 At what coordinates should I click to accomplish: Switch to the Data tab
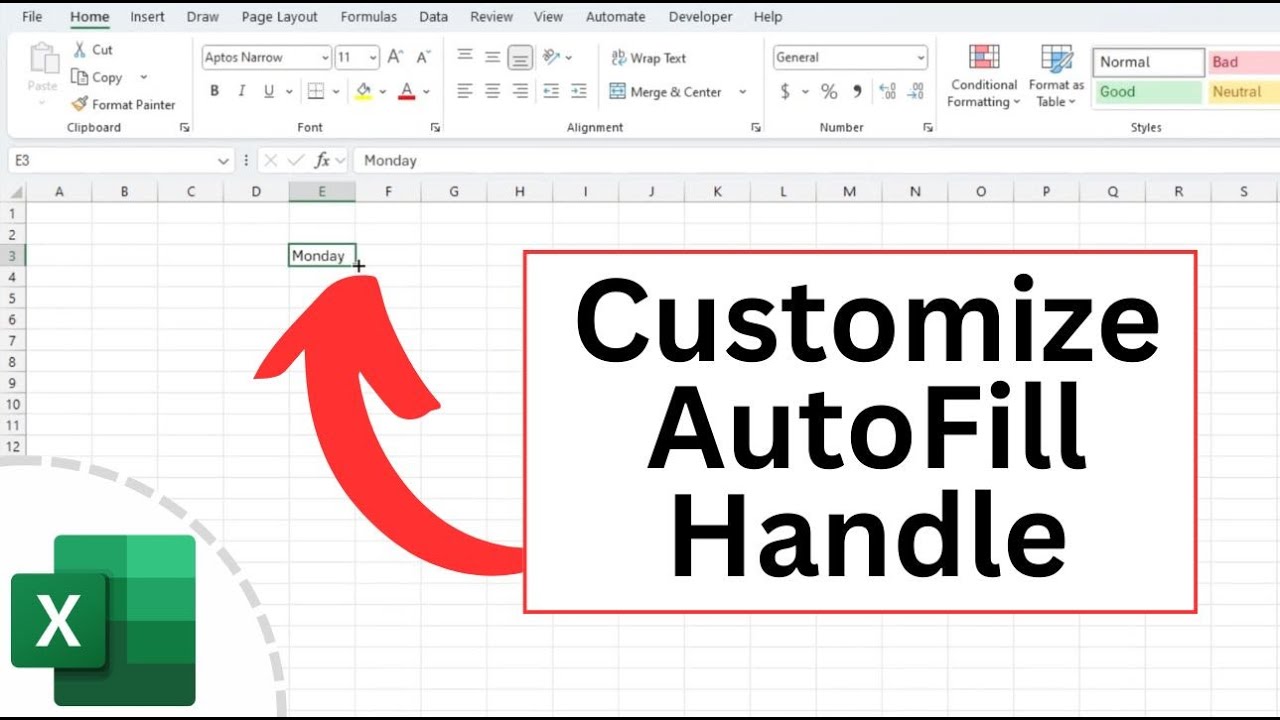point(433,17)
